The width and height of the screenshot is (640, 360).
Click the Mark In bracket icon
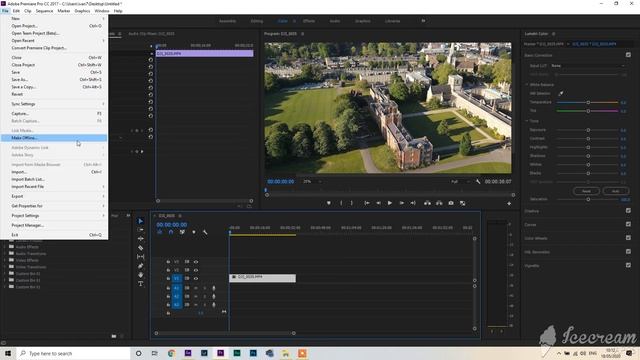pos(341,203)
